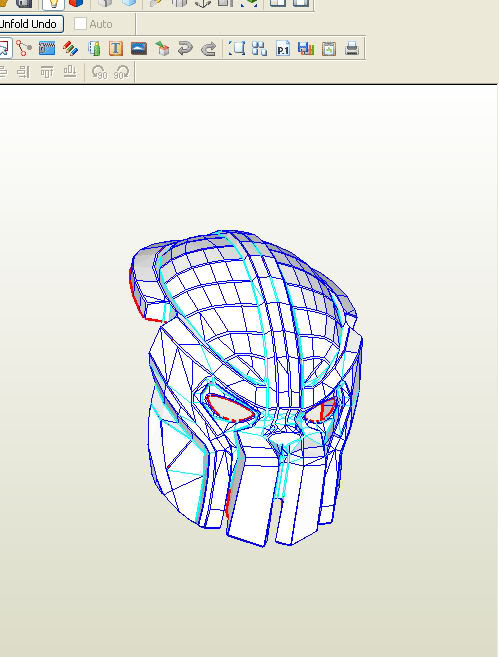Click the undo arrow icon
Screen dimensions: 499x657
185,48
